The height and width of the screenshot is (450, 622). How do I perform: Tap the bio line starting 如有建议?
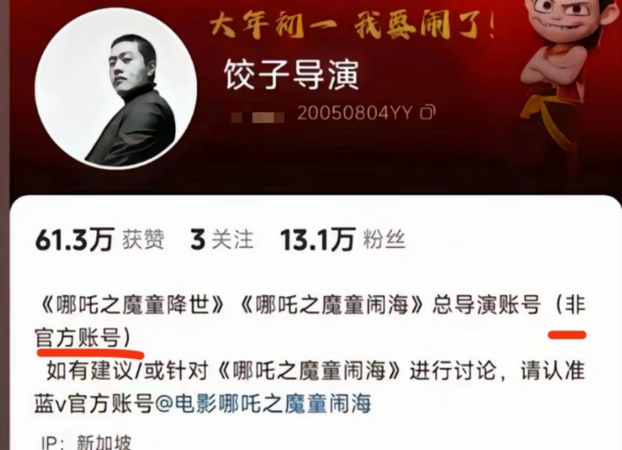[x=315, y=371]
